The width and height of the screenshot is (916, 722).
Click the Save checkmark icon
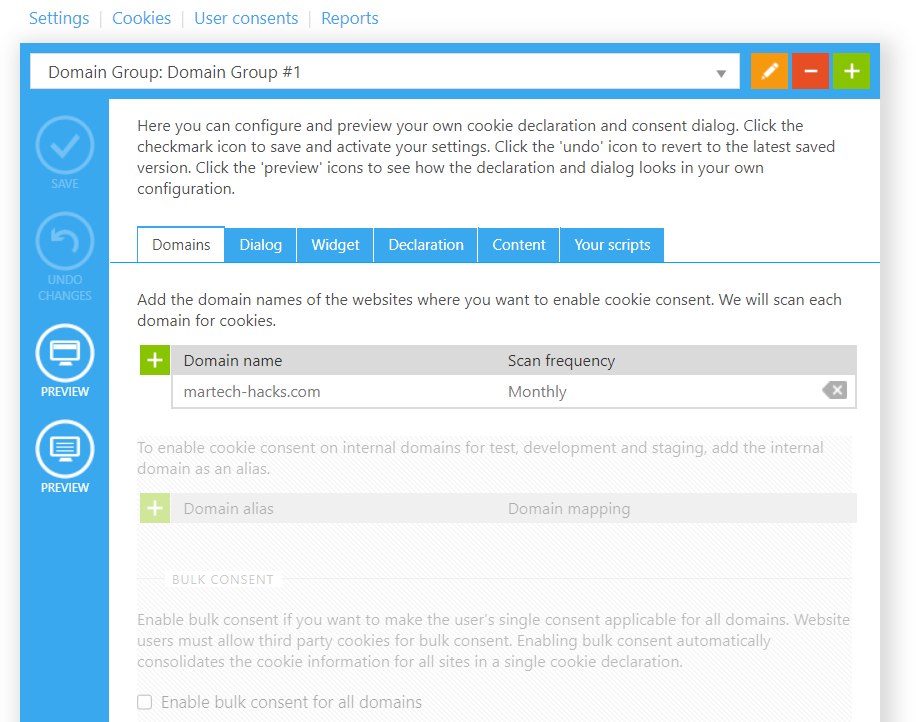64,145
